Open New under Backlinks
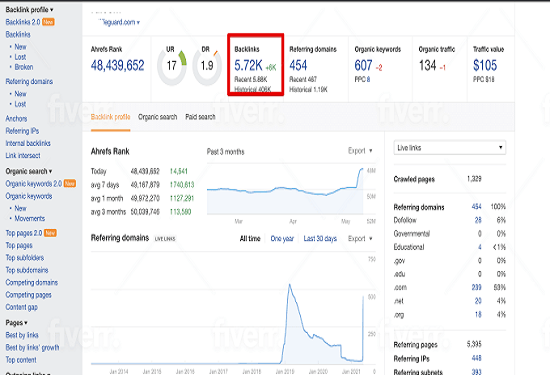Screen dimensions: 550x375 point(20,47)
